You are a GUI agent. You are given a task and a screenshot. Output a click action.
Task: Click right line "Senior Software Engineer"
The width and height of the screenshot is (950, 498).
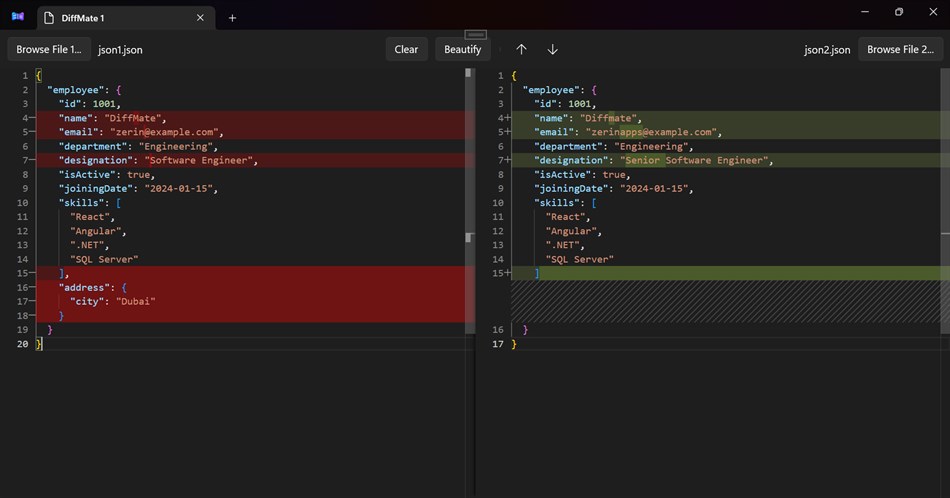point(726,161)
